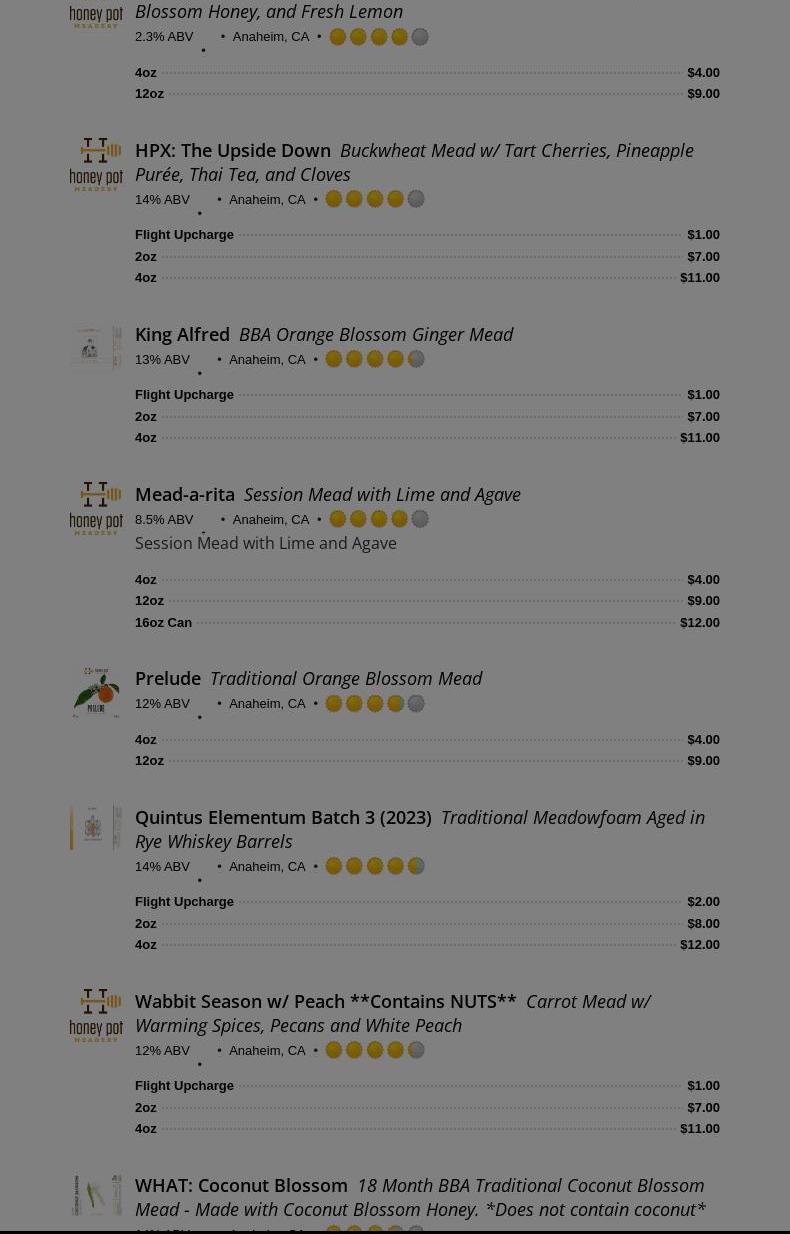The width and height of the screenshot is (790, 1234).
Task: Open the Mead-a-rita item link
Action: click(185, 494)
